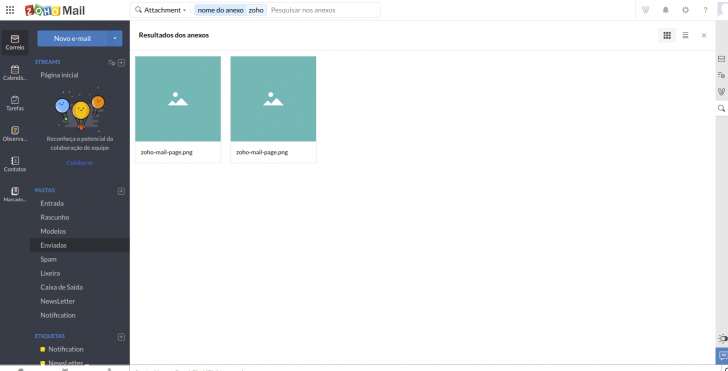This screenshot has width=728, height=371.
Task: Open streams icon in right sidebar
Action: point(721,75)
